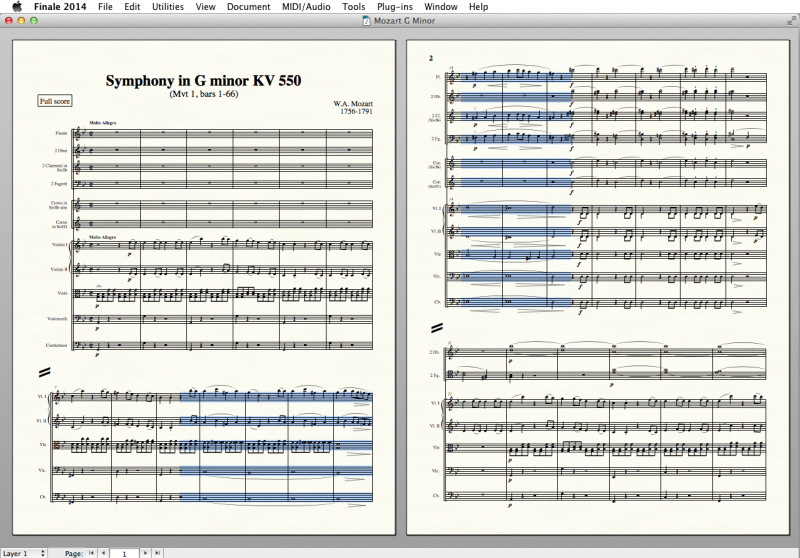The height and width of the screenshot is (558, 800).
Task: Open the Layer 1 selector dropdown
Action: (23, 553)
